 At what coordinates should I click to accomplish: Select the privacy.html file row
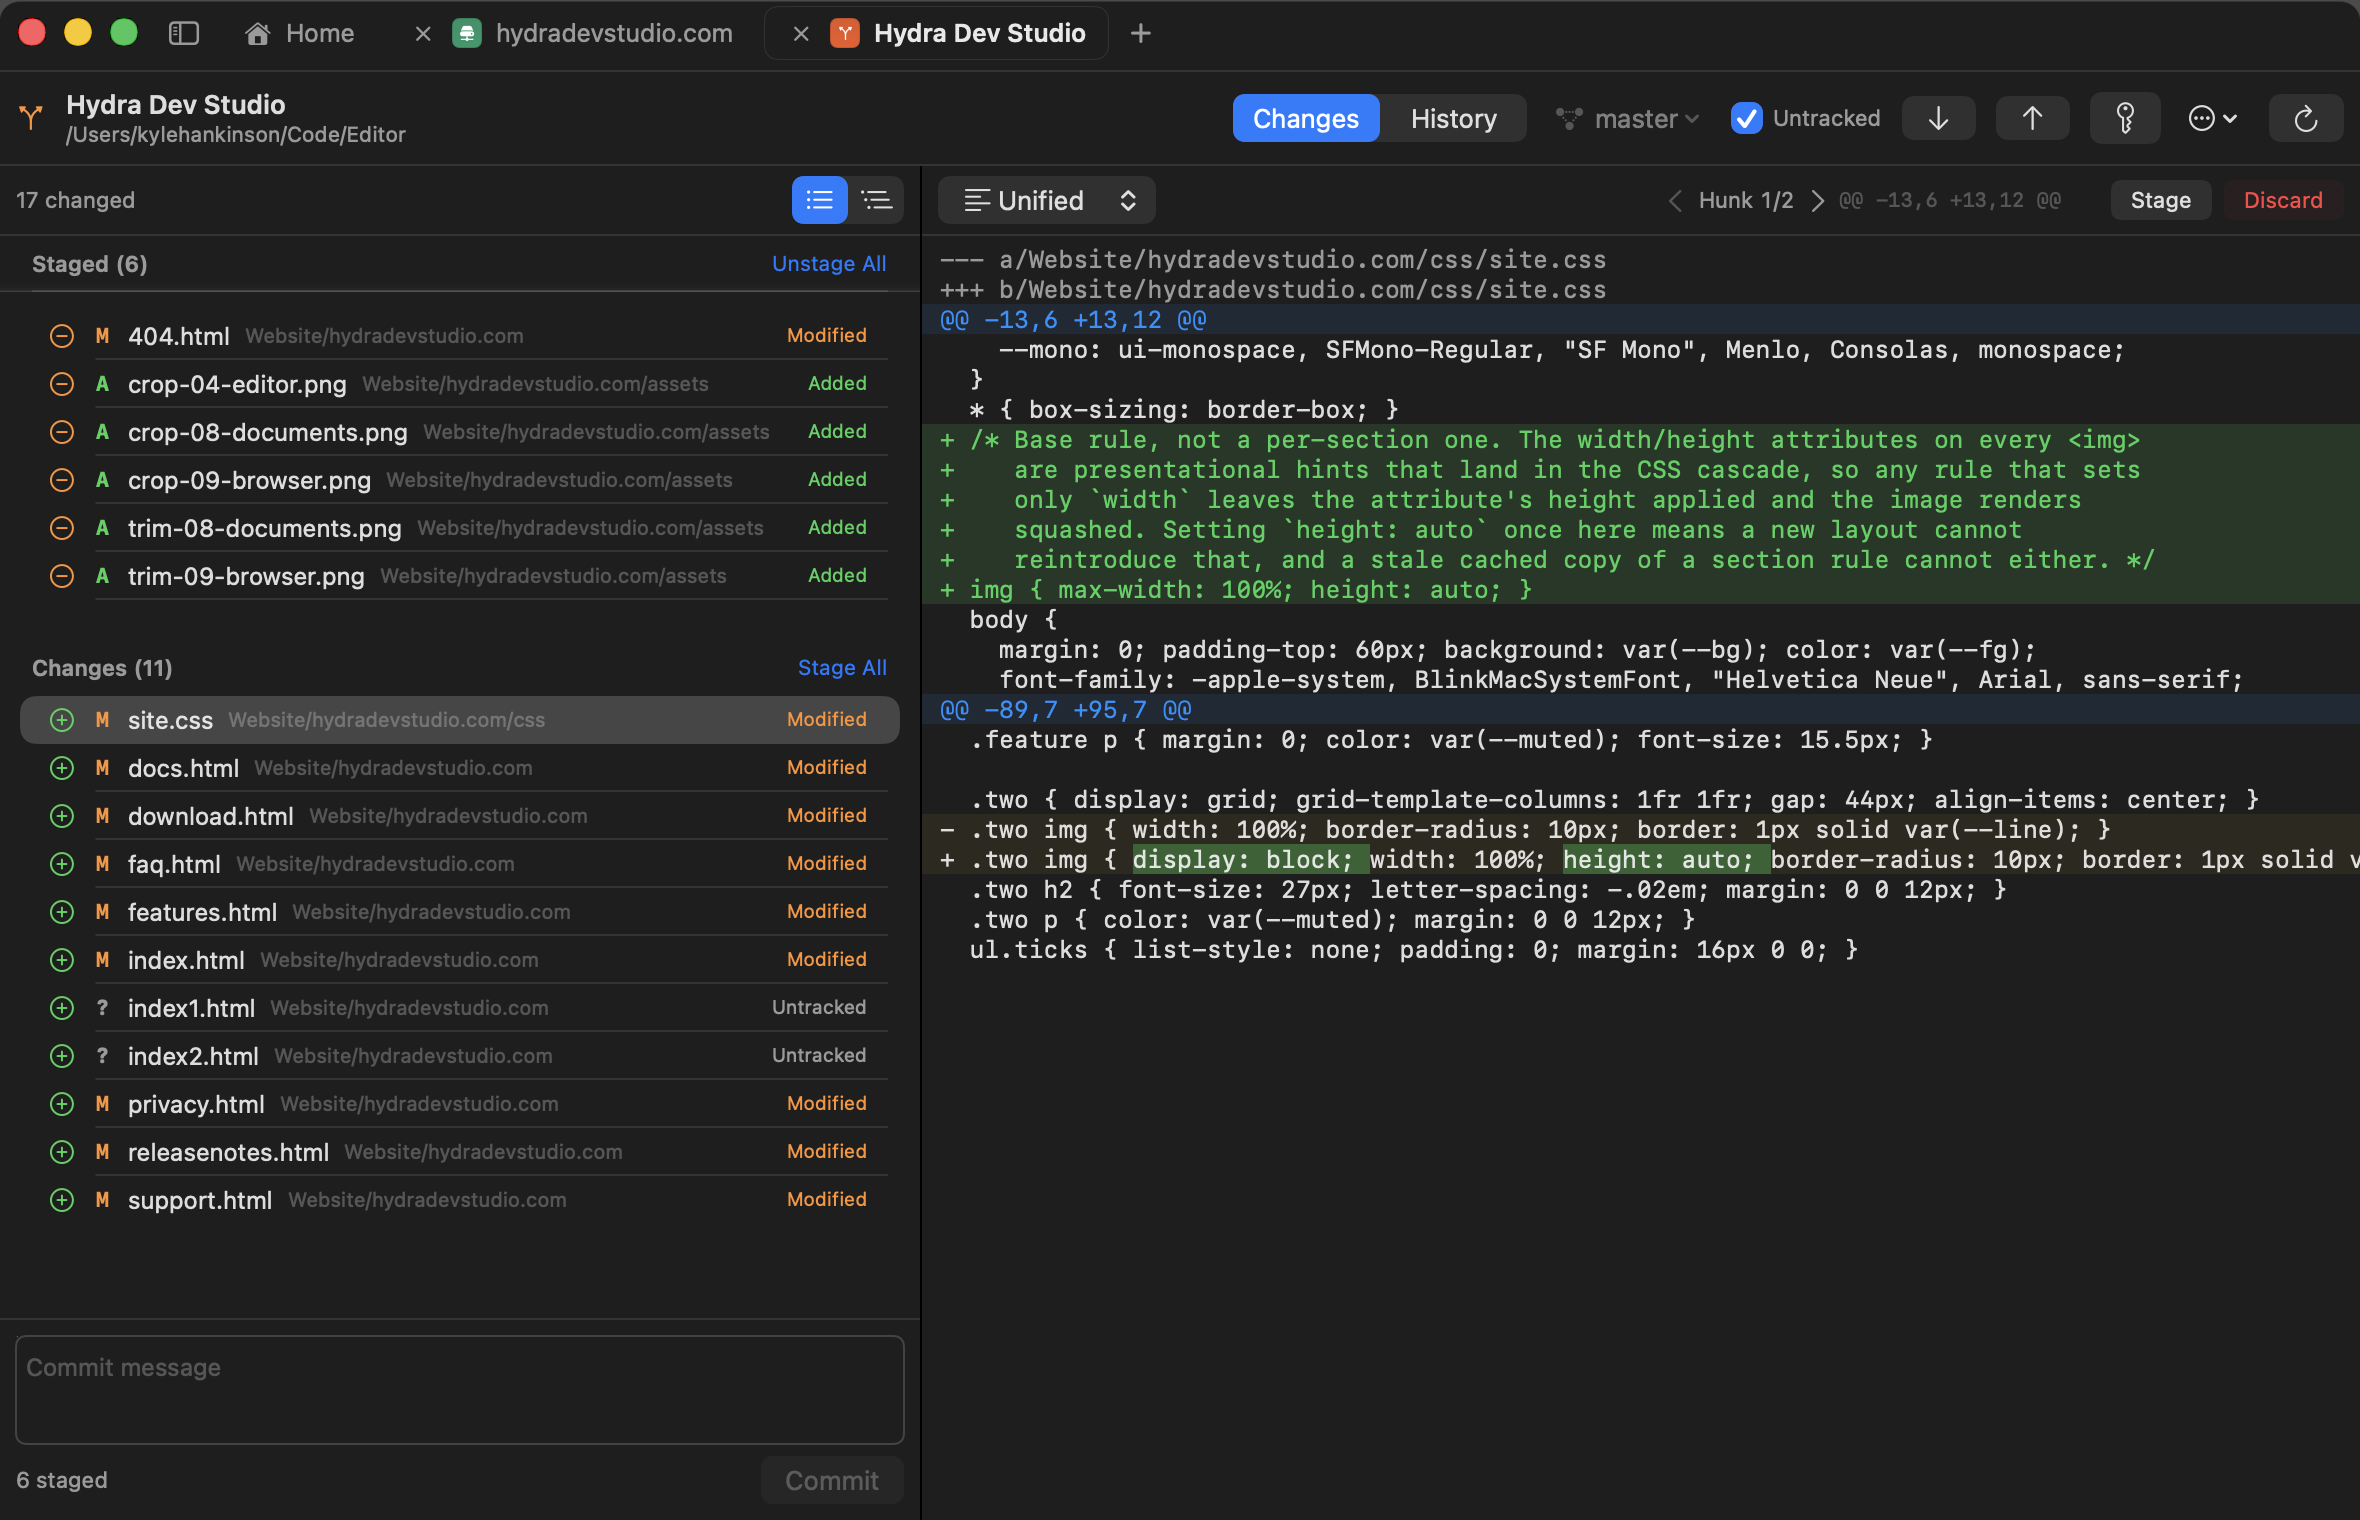point(460,1104)
